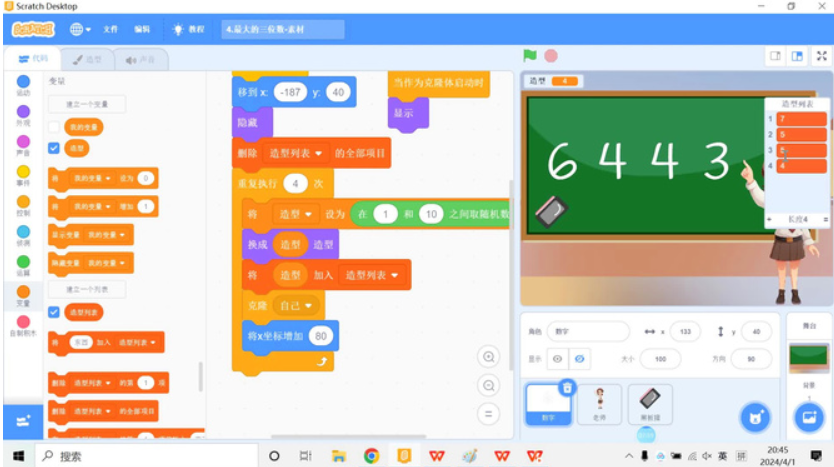Click the sprite x coordinate field
The image size is (834, 467).
tap(685, 331)
